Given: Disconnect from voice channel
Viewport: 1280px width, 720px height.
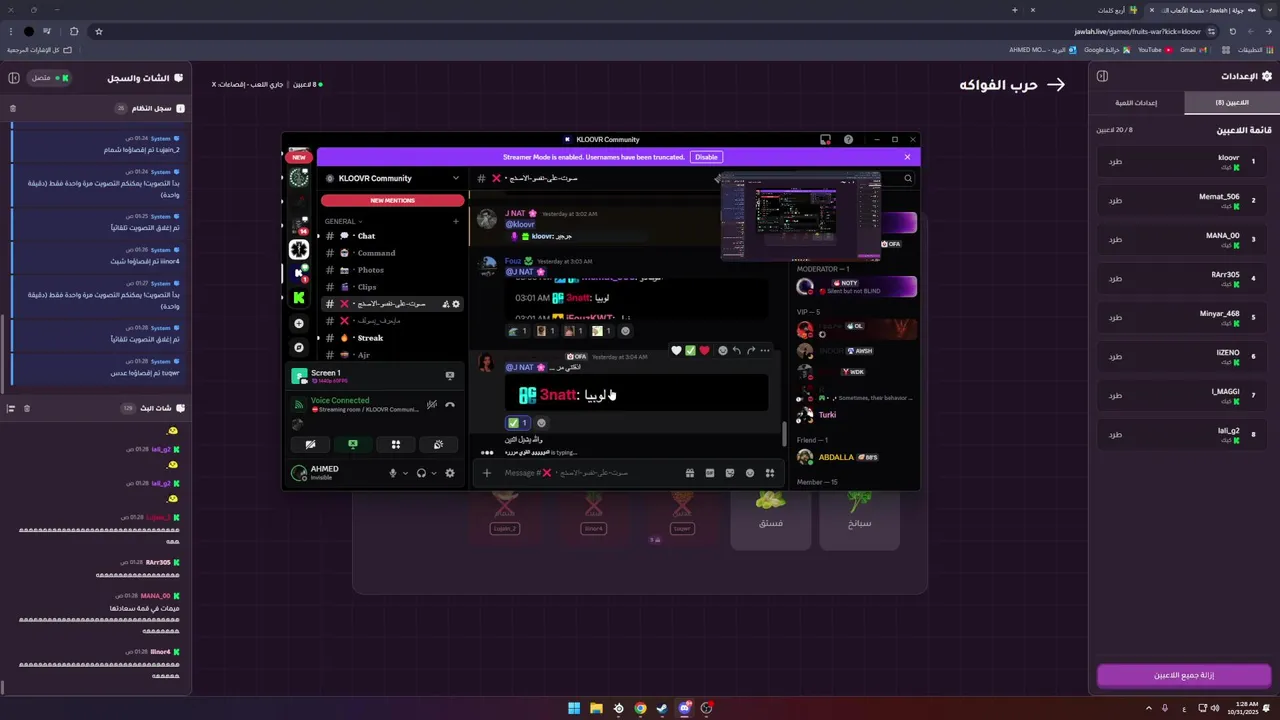Looking at the screenshot, I should click(450, 405).
